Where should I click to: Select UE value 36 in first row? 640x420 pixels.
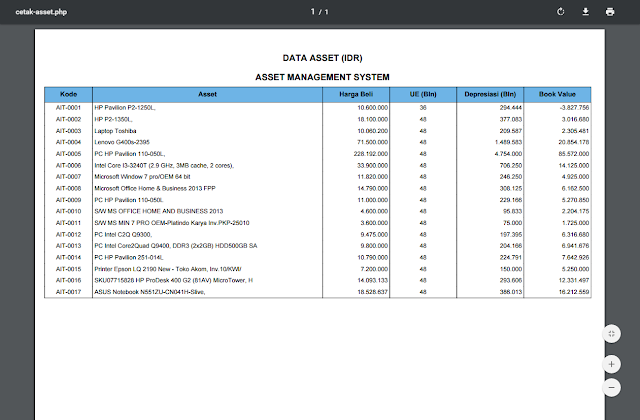(423, 108)
